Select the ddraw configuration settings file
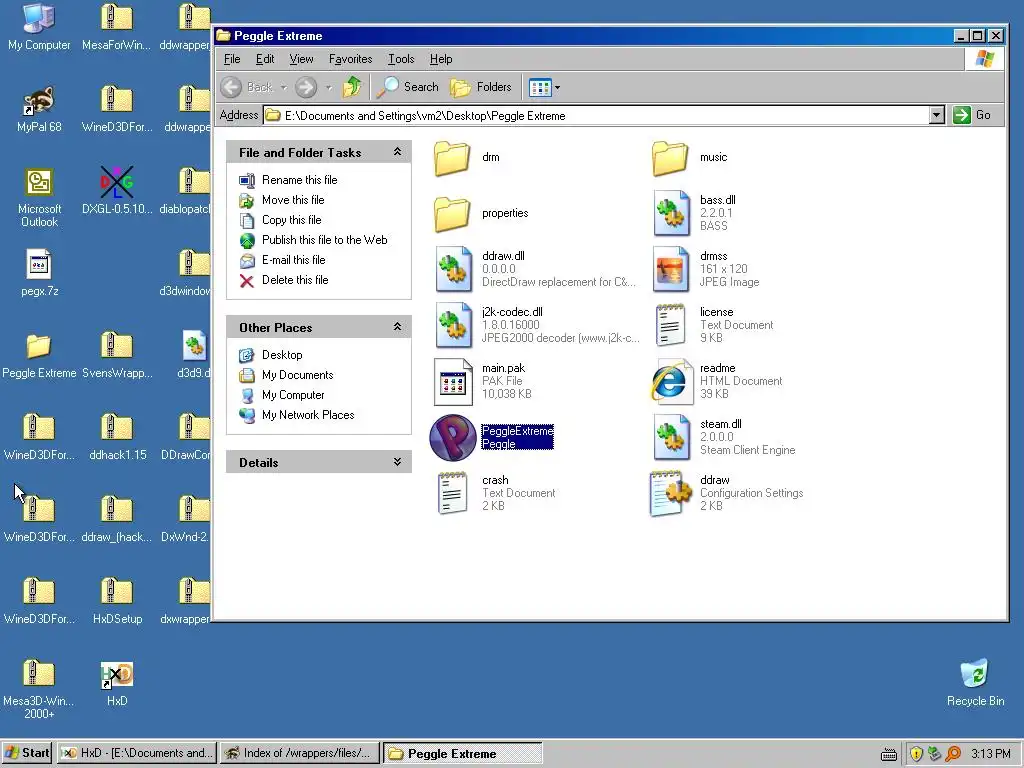The width and height of the screenshot is (1024, 768). (x=672, y=494)
